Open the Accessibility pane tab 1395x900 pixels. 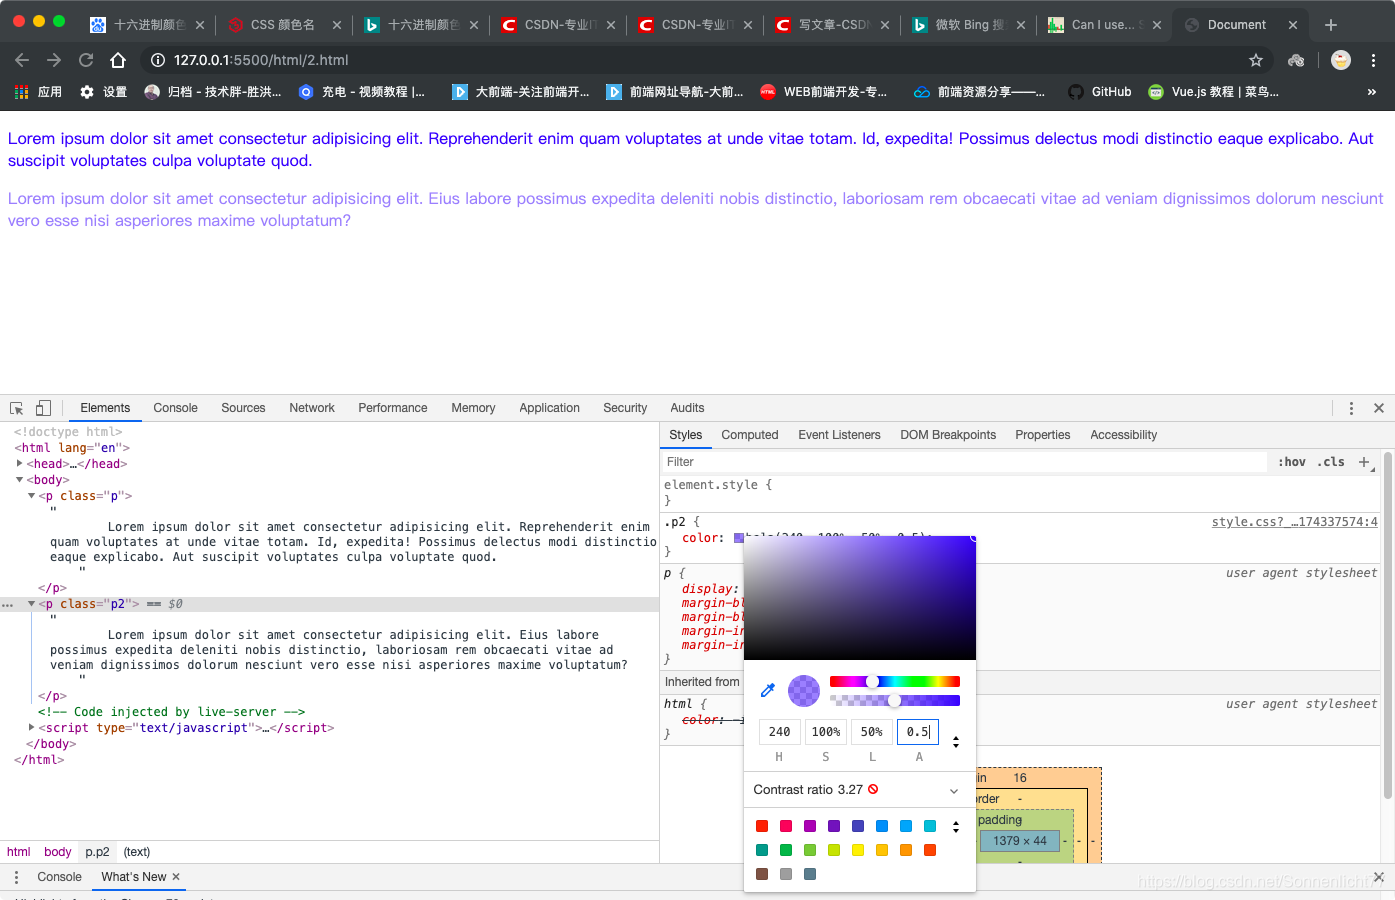point(1124,435)
